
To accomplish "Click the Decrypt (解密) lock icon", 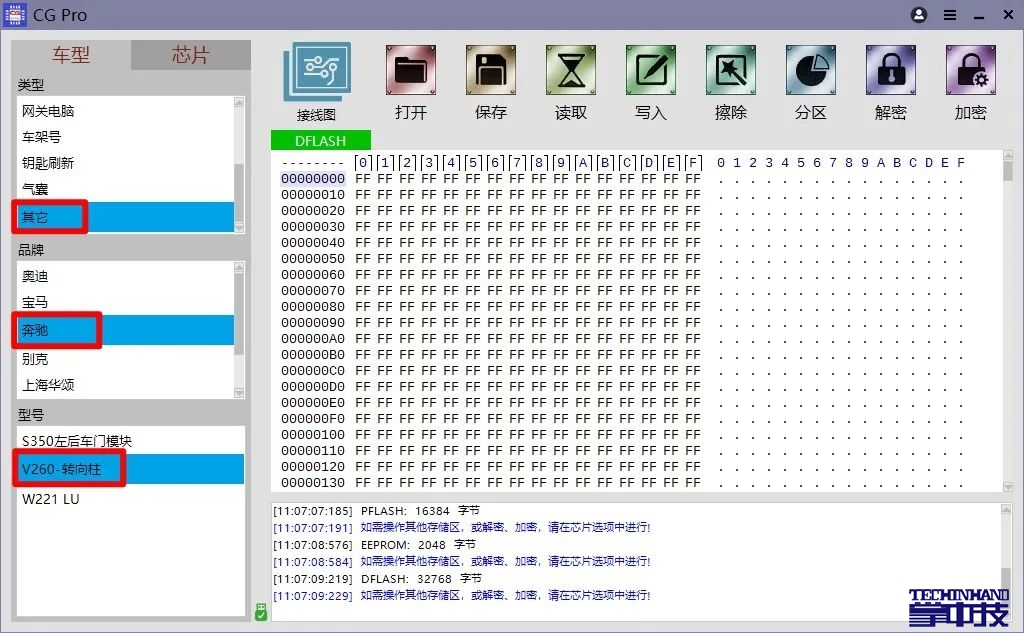I will [x=891, y=72].
